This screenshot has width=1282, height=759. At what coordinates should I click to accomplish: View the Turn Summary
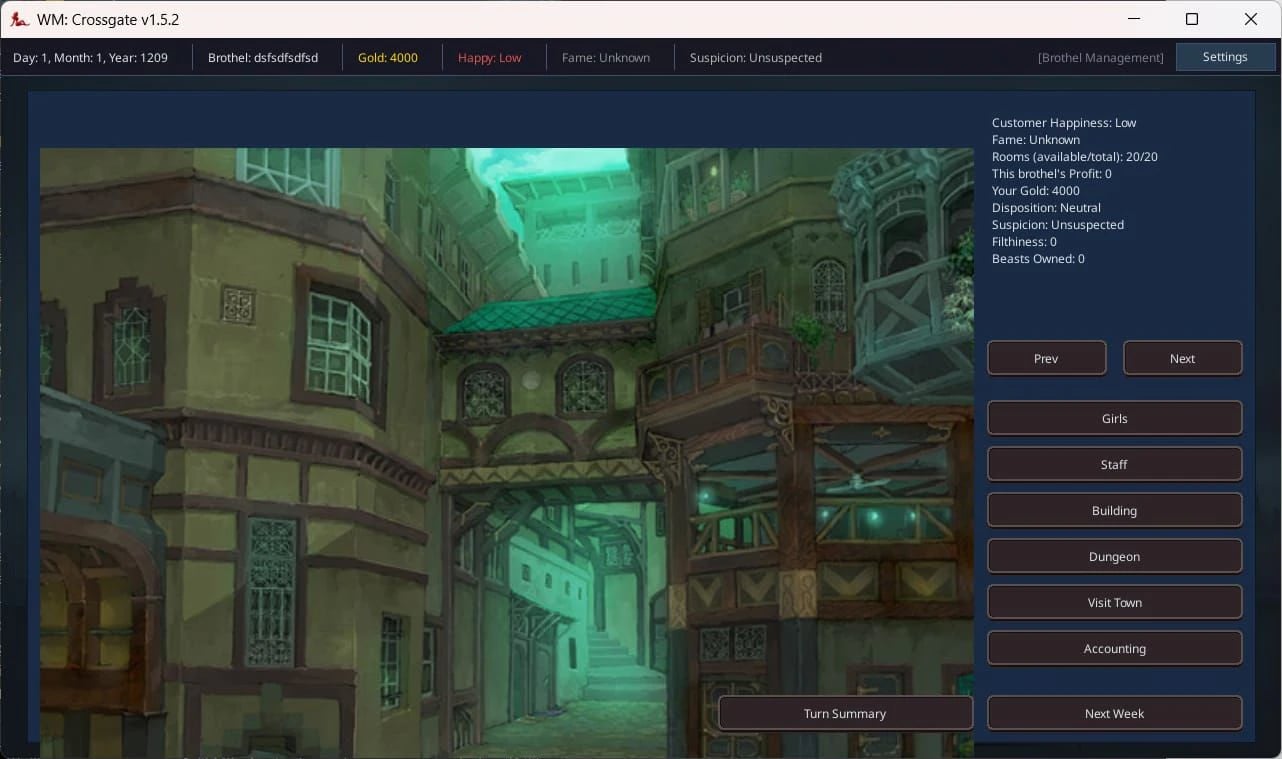point(845,713)
